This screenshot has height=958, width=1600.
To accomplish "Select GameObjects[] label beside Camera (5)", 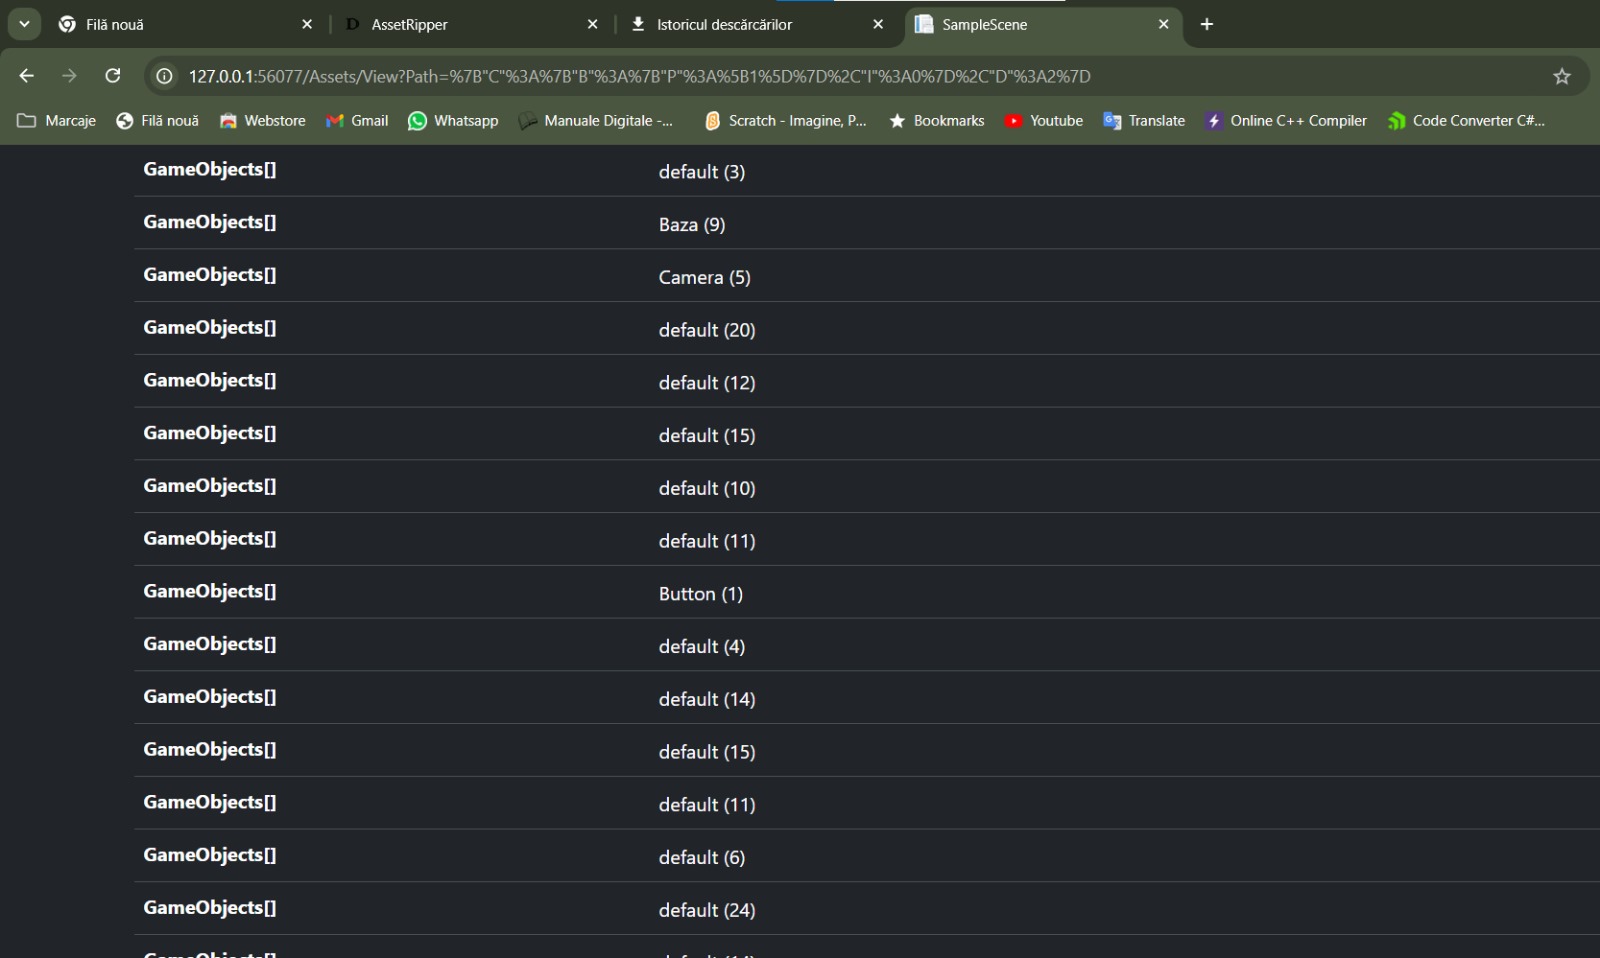I will [x=210, y=275].
